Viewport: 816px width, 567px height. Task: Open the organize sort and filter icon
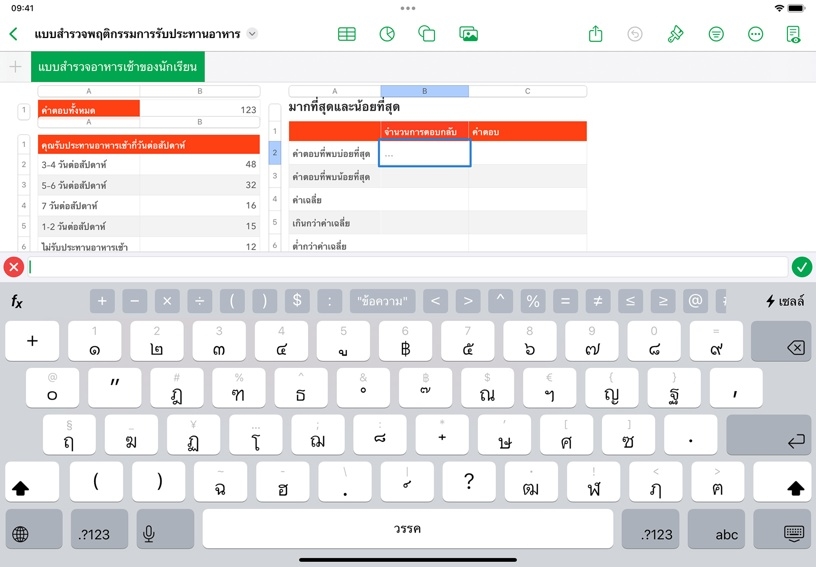[x=716, y=34]
